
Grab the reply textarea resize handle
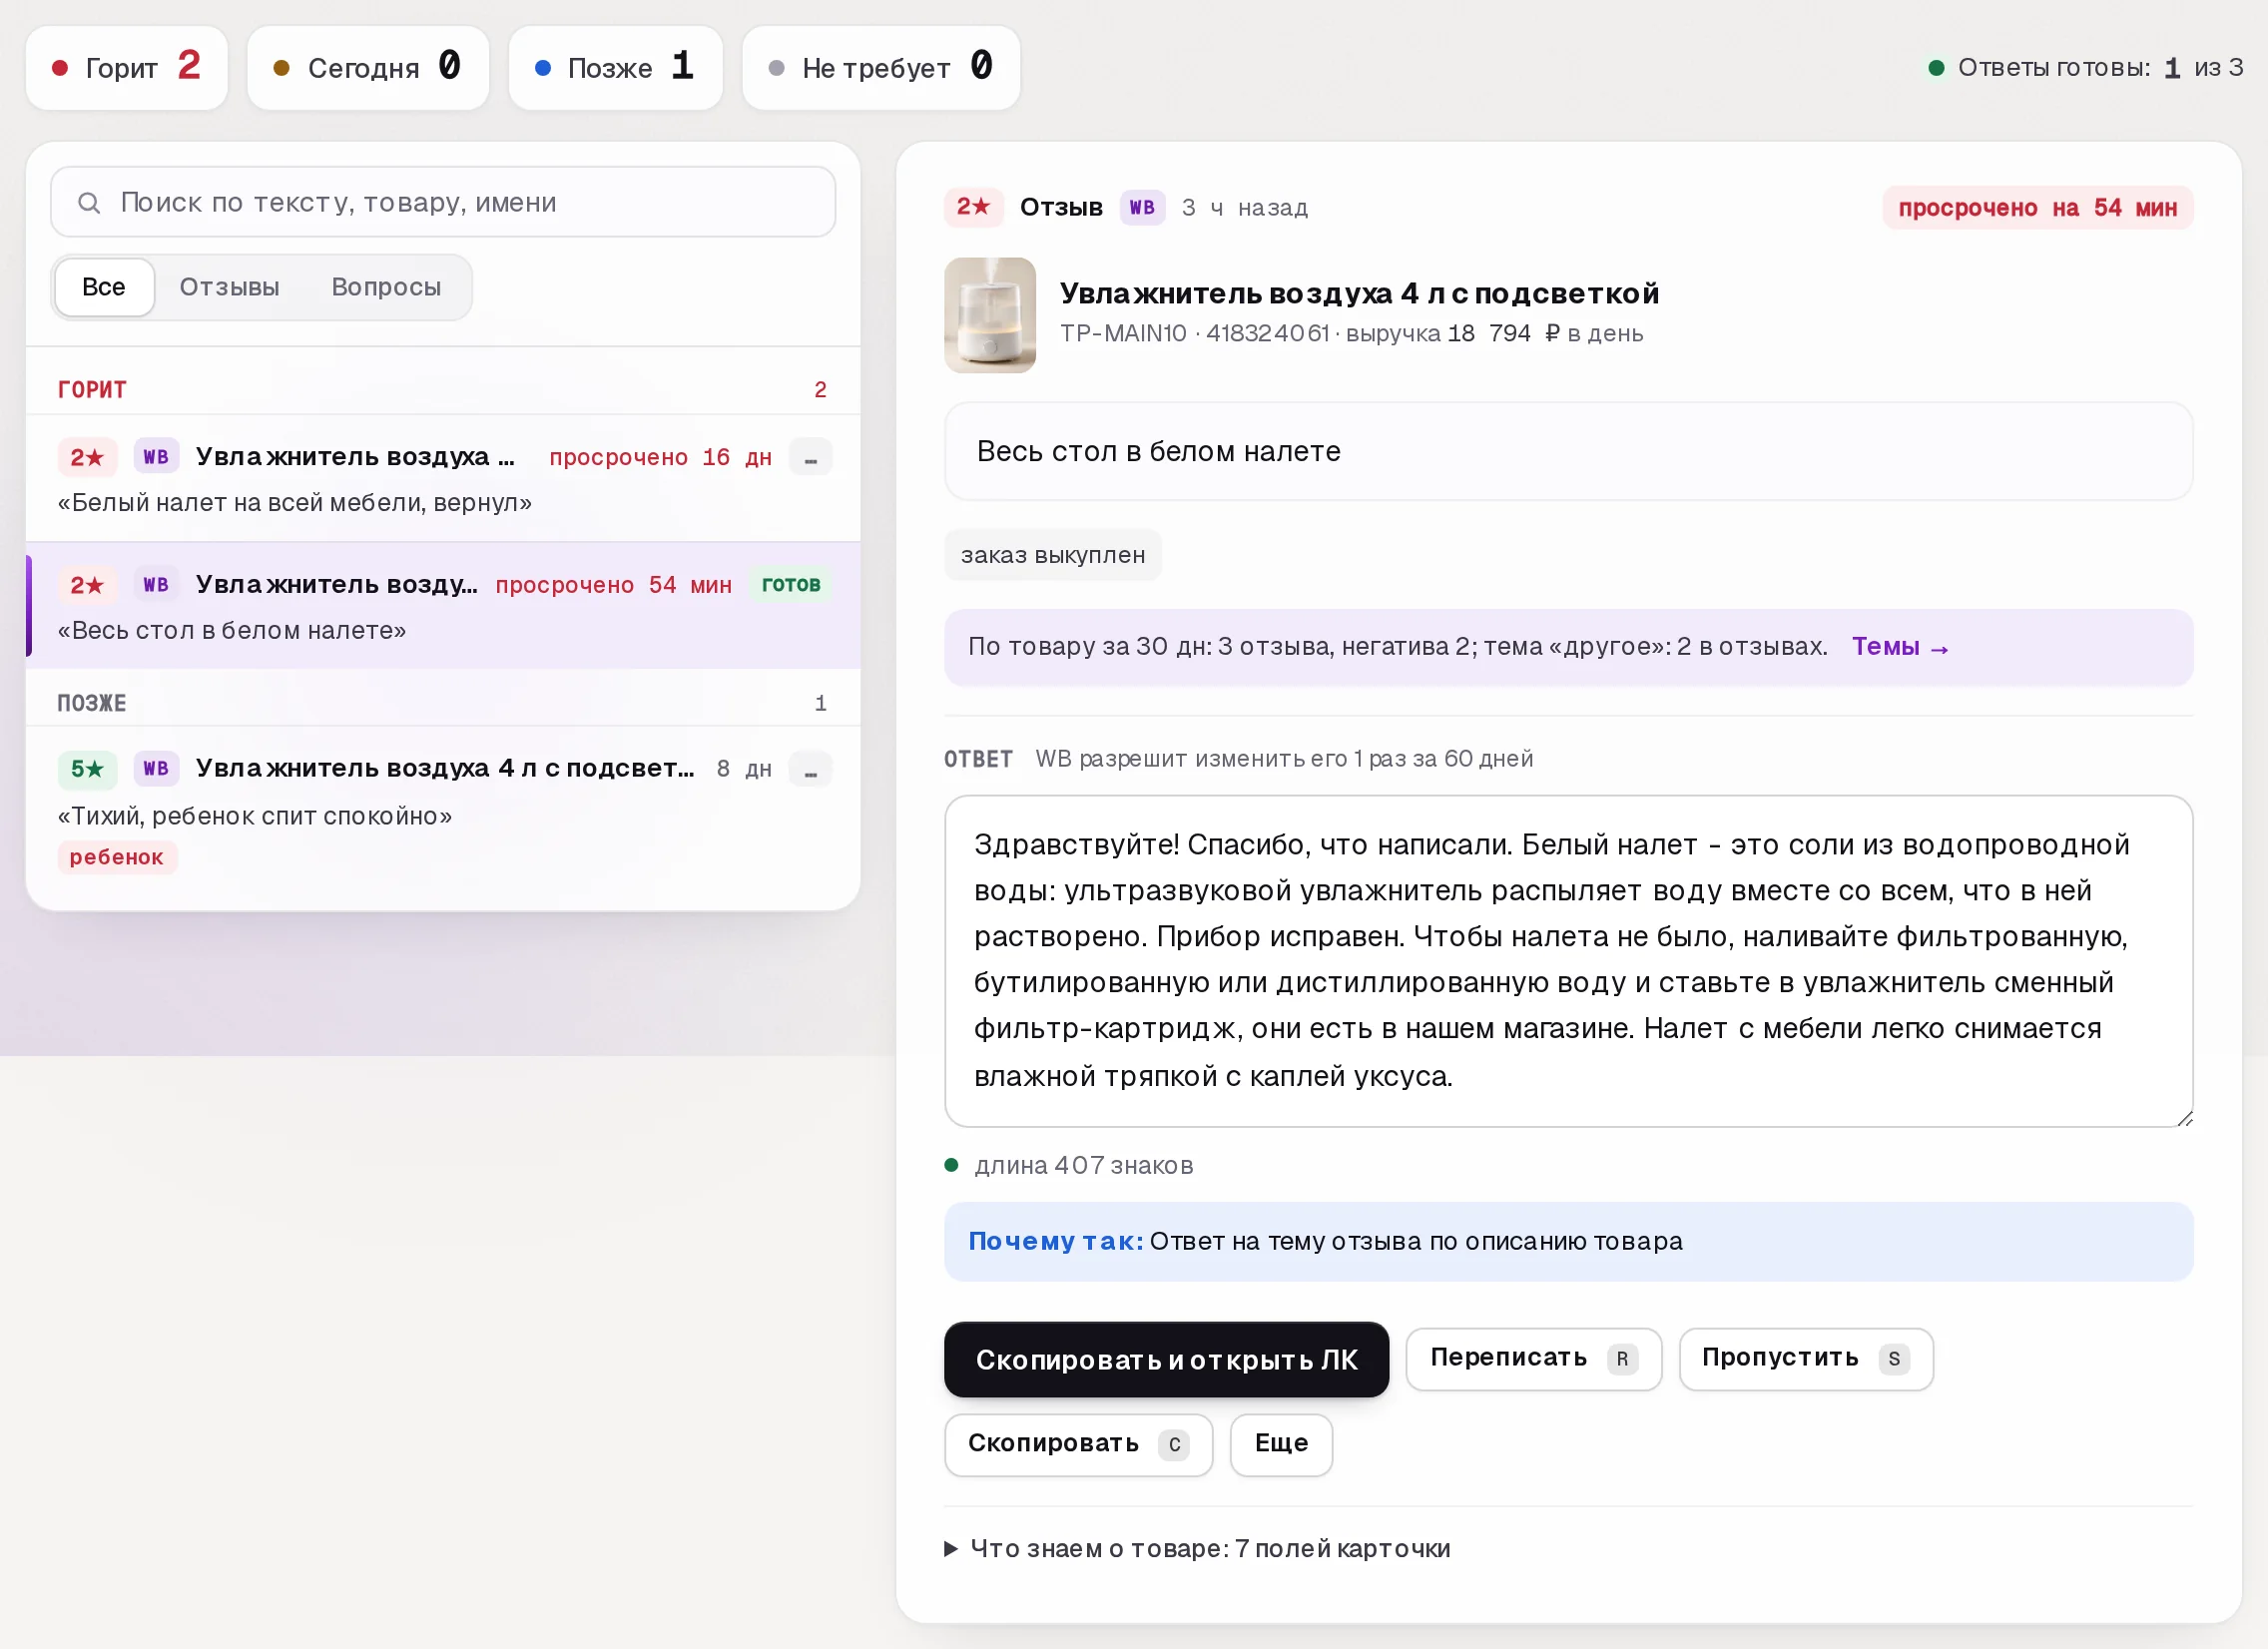tap(2184, 1118)
